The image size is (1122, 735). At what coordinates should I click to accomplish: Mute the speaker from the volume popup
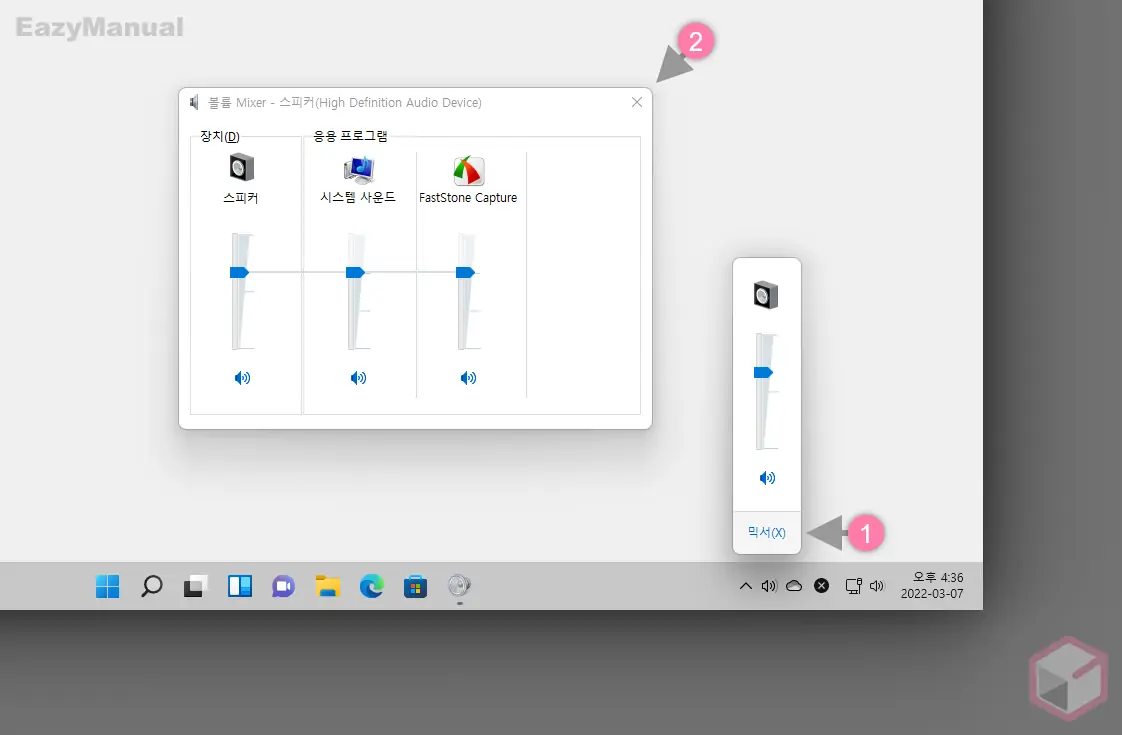767,477
